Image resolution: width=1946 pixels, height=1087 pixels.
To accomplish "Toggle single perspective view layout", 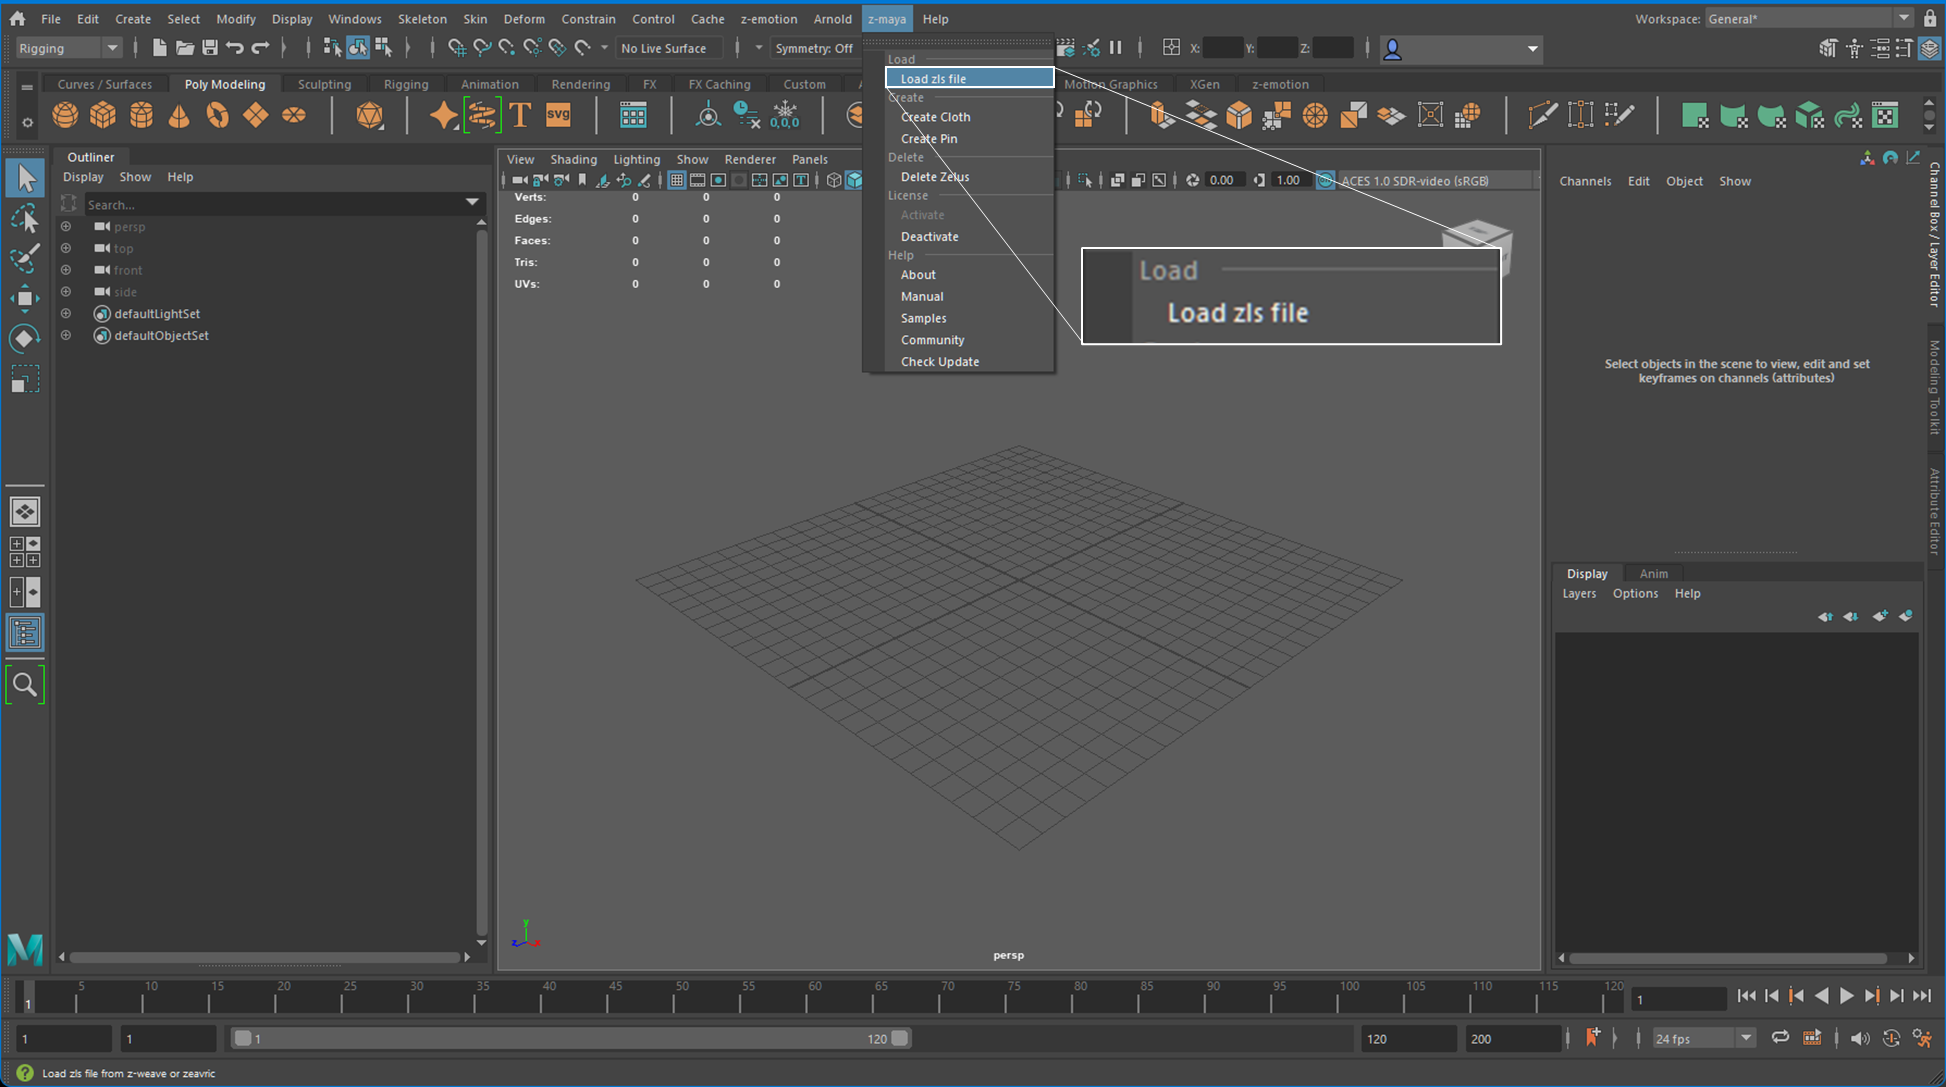I will pos(25,512).
